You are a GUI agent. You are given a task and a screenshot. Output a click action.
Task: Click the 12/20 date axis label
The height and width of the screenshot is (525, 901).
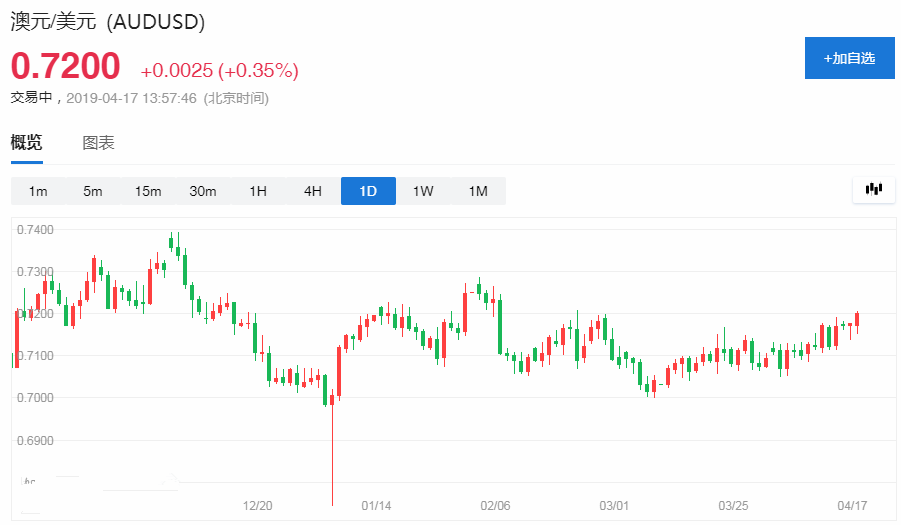(x=257, y=506)
